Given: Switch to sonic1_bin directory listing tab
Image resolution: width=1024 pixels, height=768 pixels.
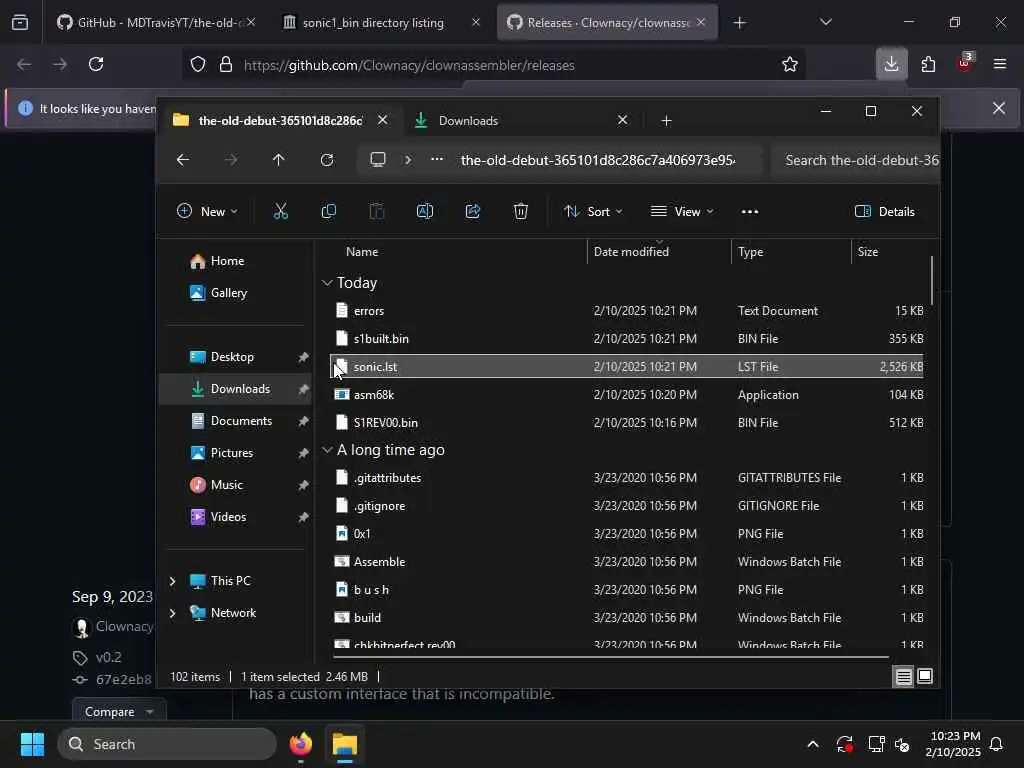Looking at the screenshot, I should point(382,22).
